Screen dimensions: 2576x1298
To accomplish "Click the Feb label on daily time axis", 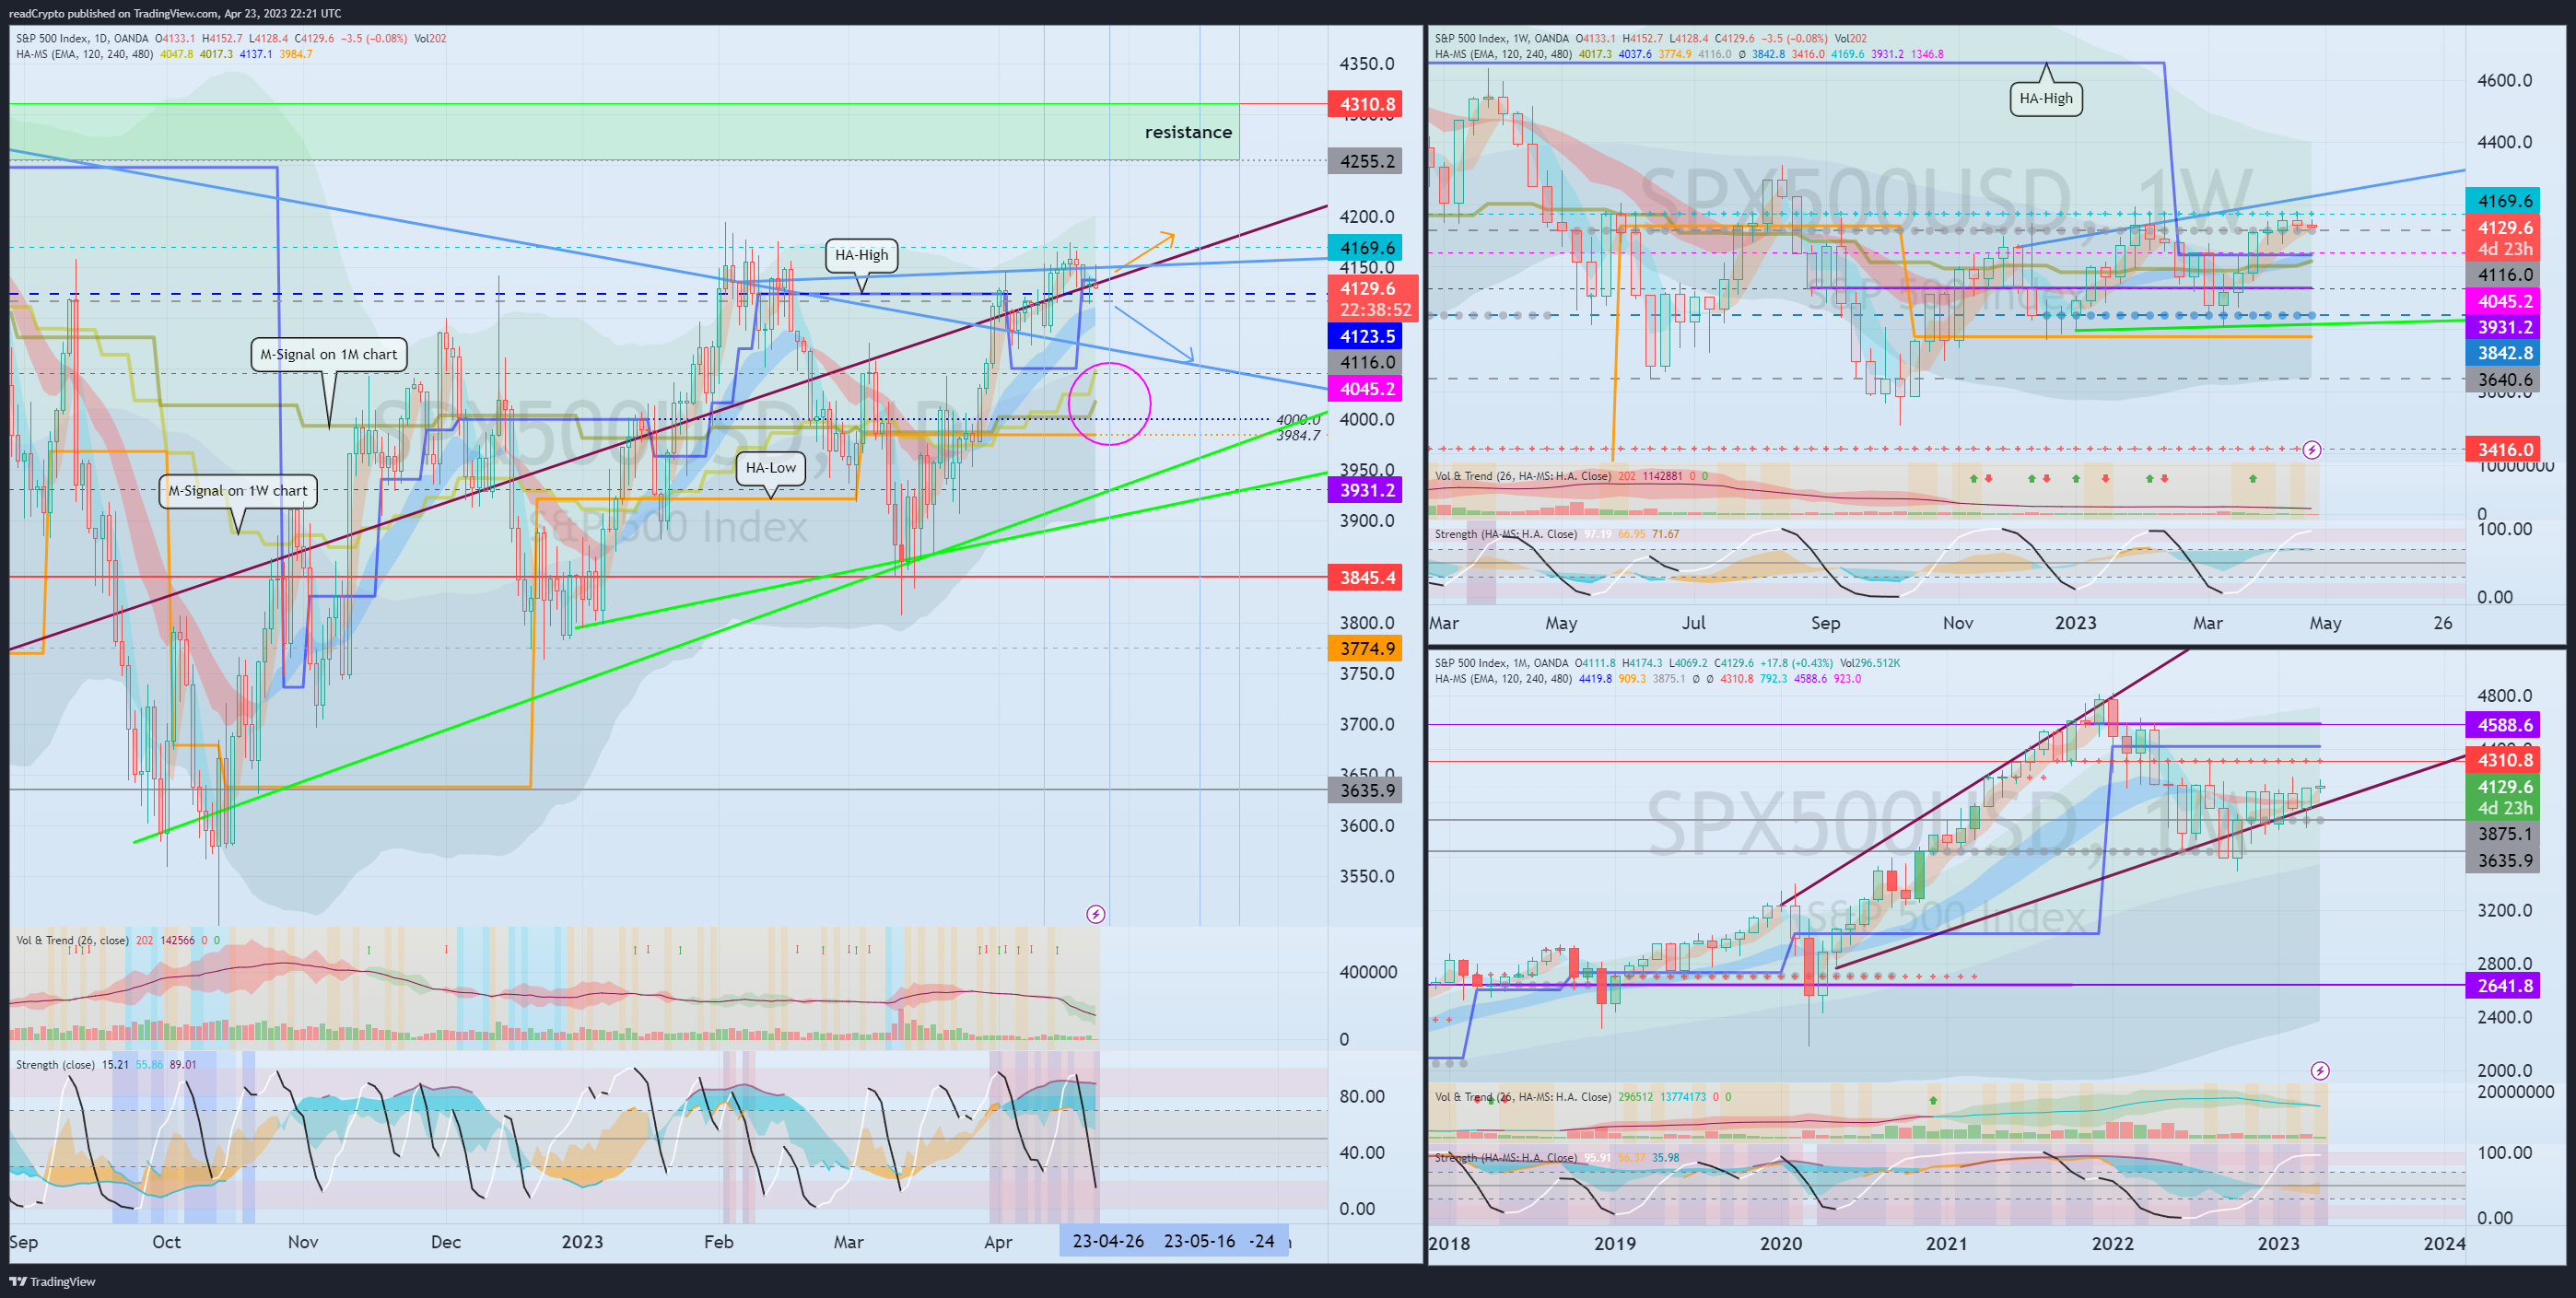I will [x=718, y=1242].
